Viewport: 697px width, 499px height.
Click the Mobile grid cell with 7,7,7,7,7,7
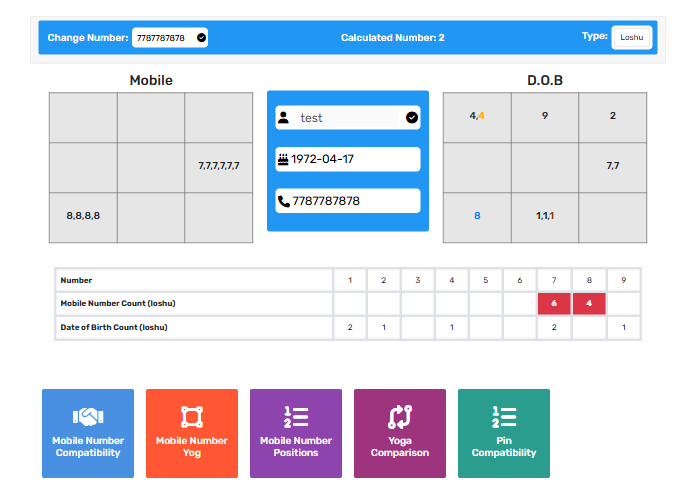[x=219, y=166]
